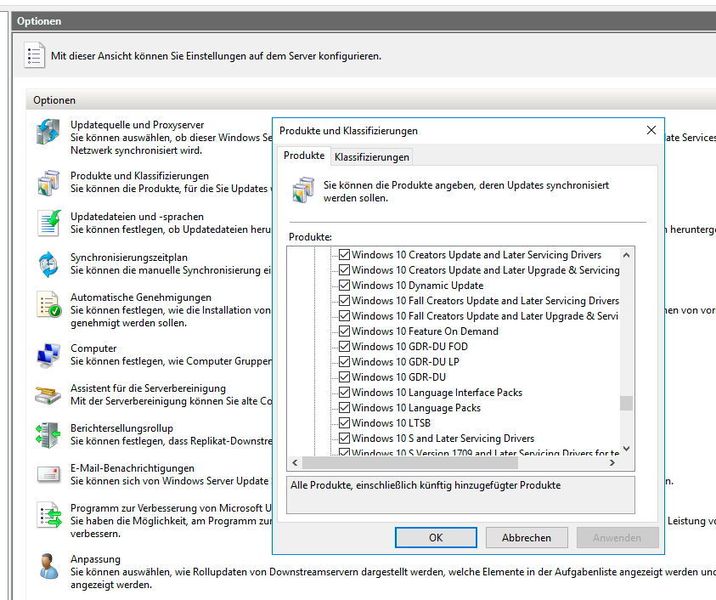Screen dimensions: 716x600
Task: Click the horizontal scrollbar thumb in product list
Action: pos(410,463)
